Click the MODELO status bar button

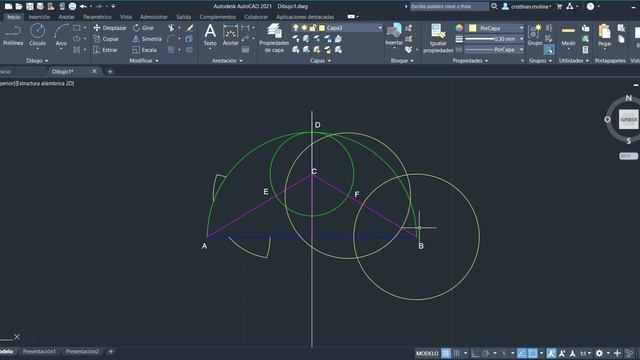[x=427, y=353]
